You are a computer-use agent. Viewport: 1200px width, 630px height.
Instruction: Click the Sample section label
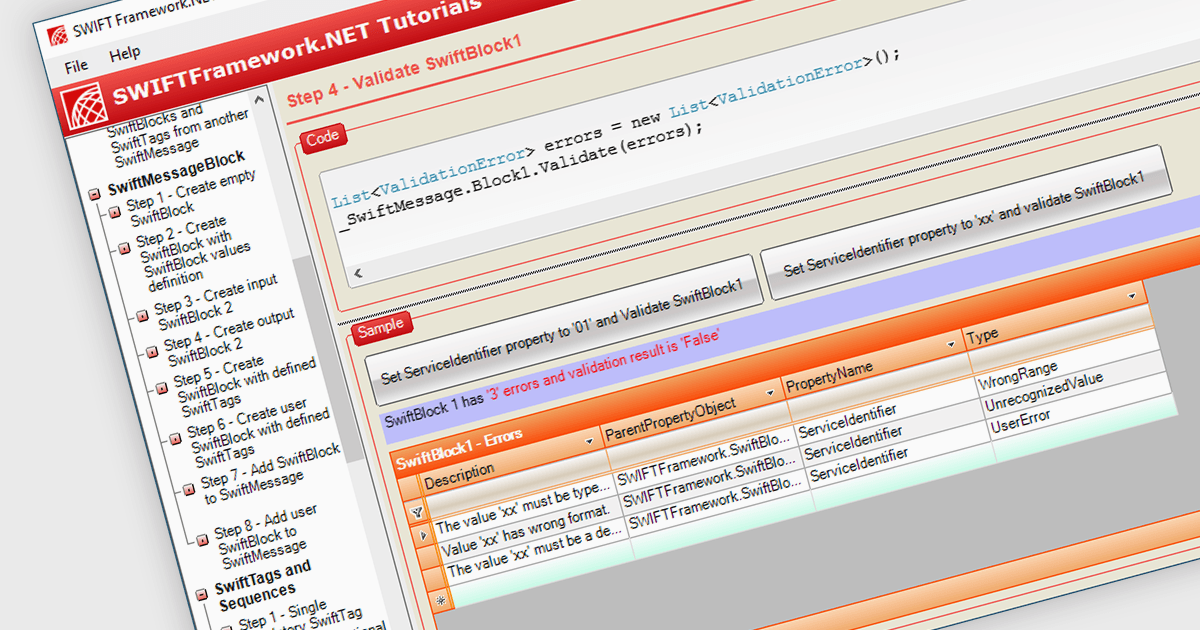coord(380,326)
